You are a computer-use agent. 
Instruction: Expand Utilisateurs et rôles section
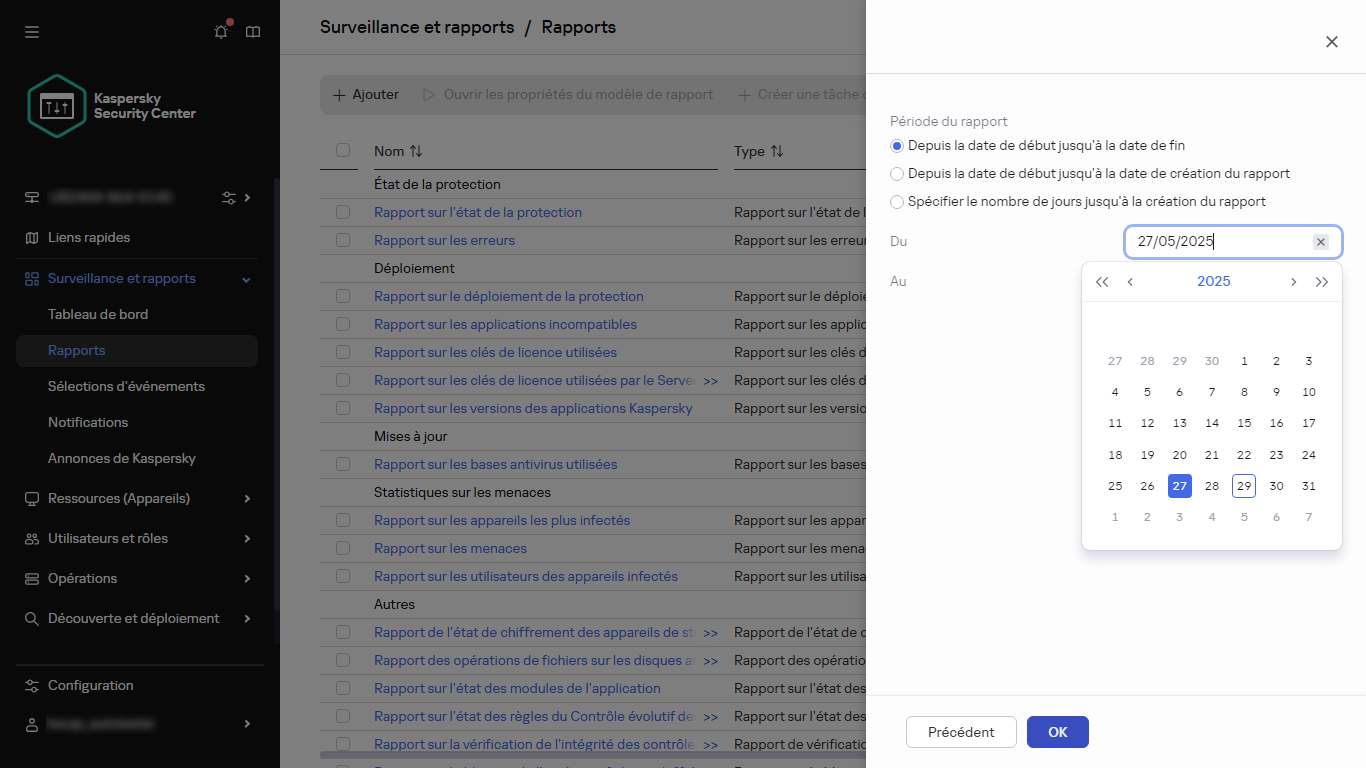point(247,538)
